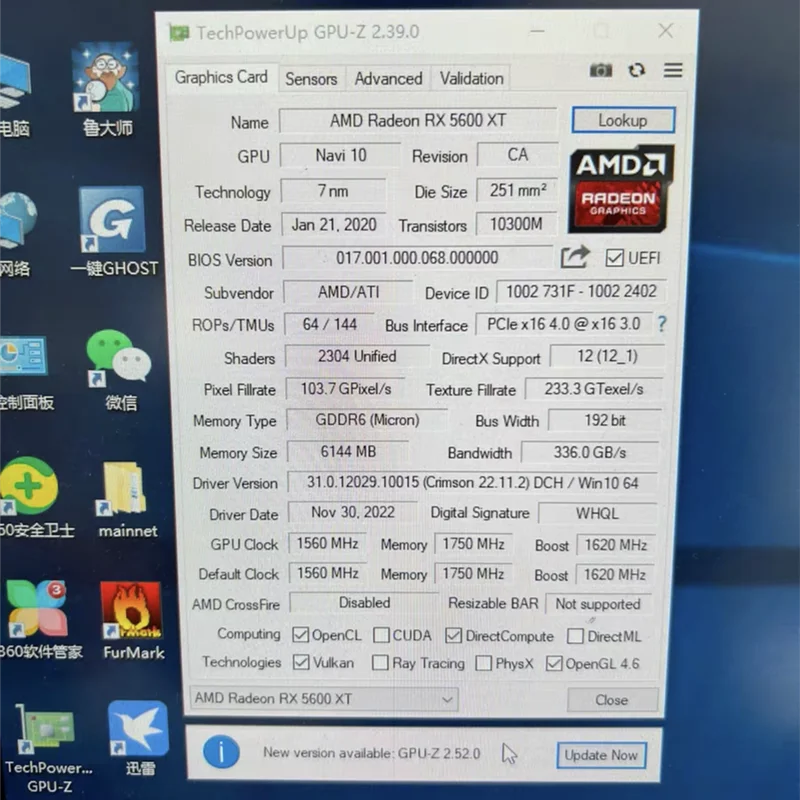800x800 pixels.
Task: Open the hamburger menu icon
Action: click(x=673, y=70)
